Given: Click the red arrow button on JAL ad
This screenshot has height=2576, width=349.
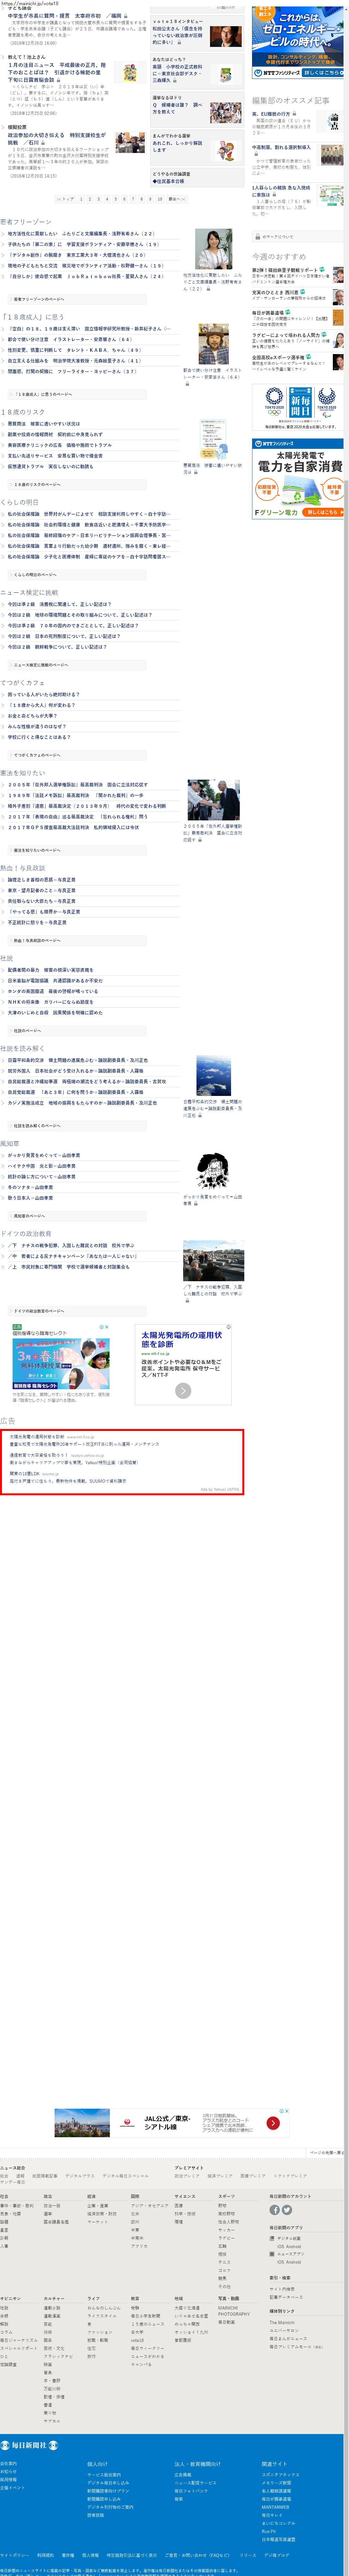Looking at the screenshot, I should 273,2123.
